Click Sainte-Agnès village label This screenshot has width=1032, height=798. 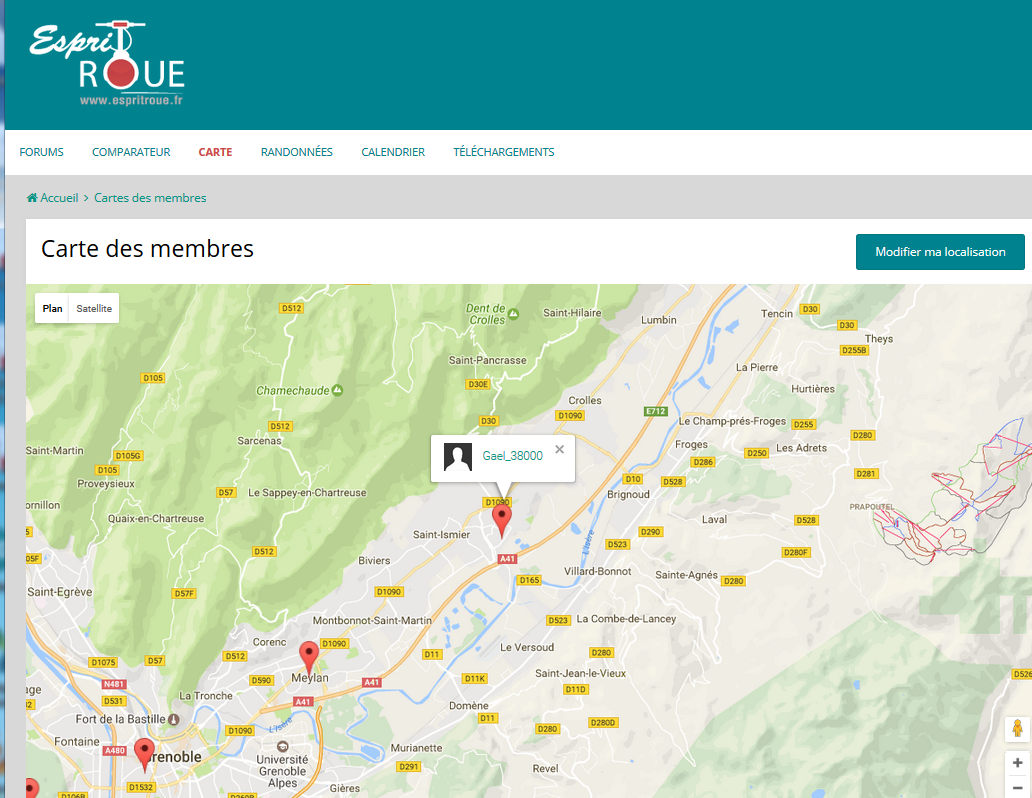[686, 575]
